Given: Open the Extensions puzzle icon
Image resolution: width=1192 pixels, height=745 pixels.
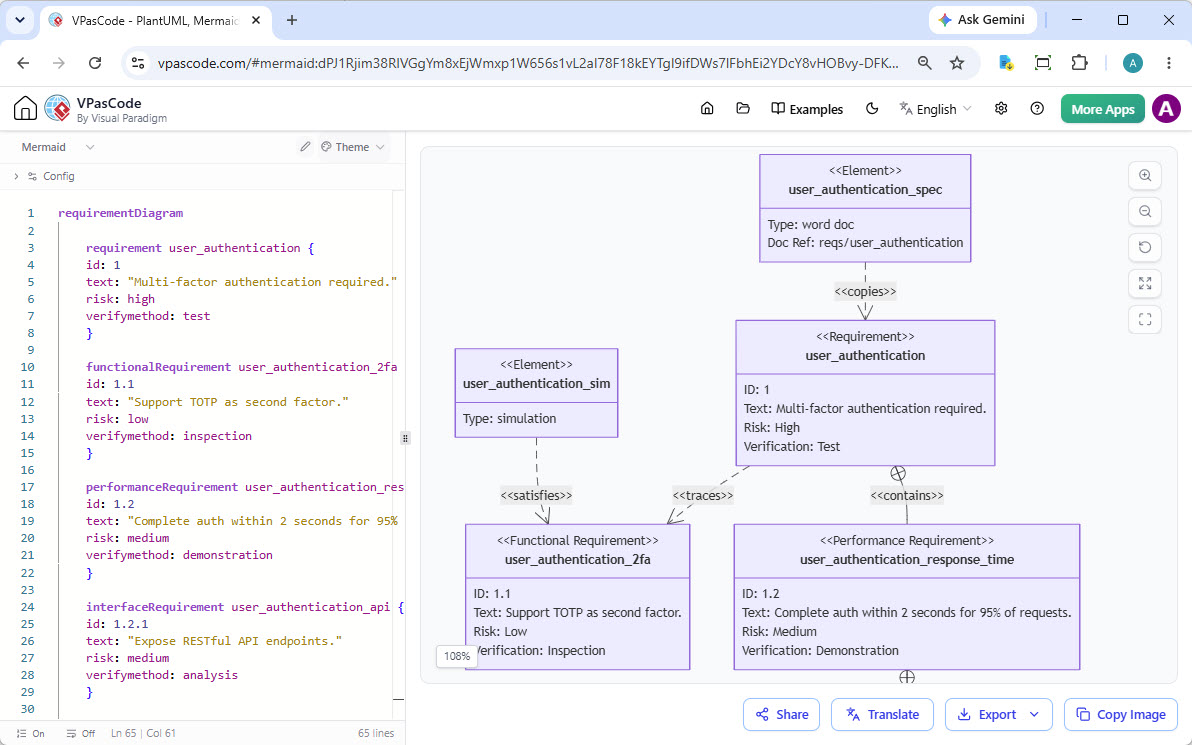Looking at the screenshot, I should 1079,63.
